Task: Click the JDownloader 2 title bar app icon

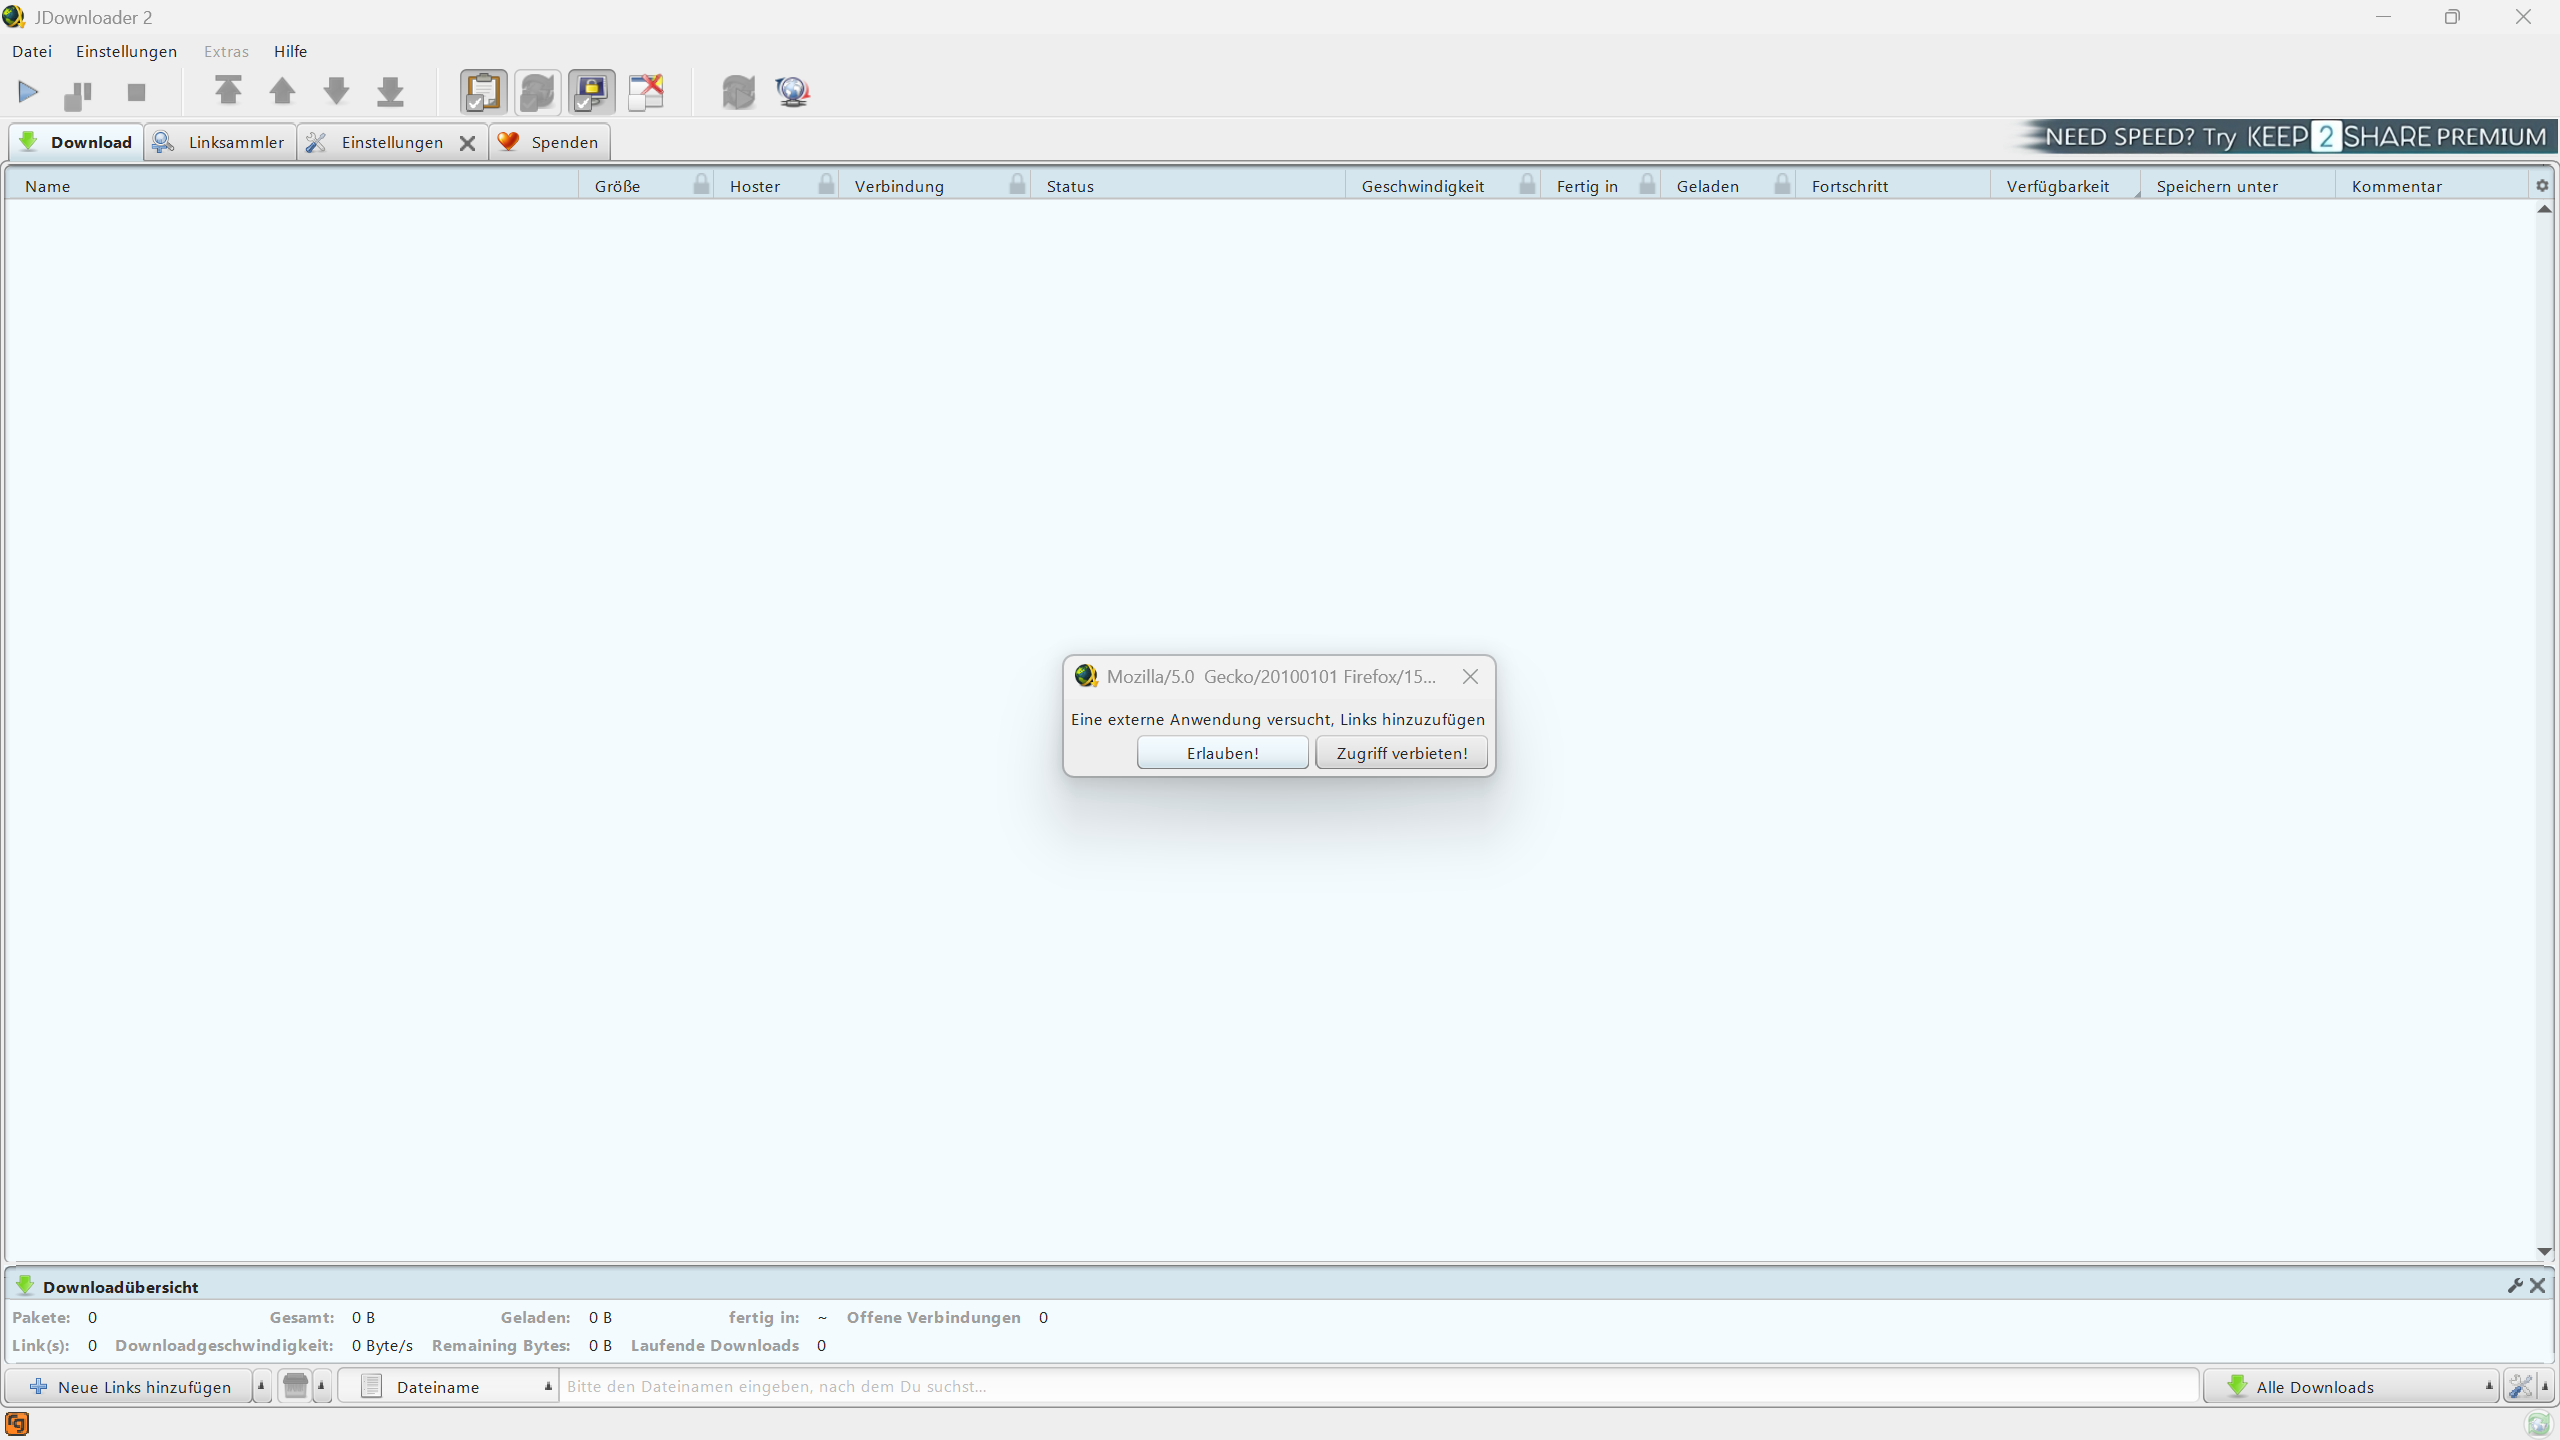Action: point(14,17)
